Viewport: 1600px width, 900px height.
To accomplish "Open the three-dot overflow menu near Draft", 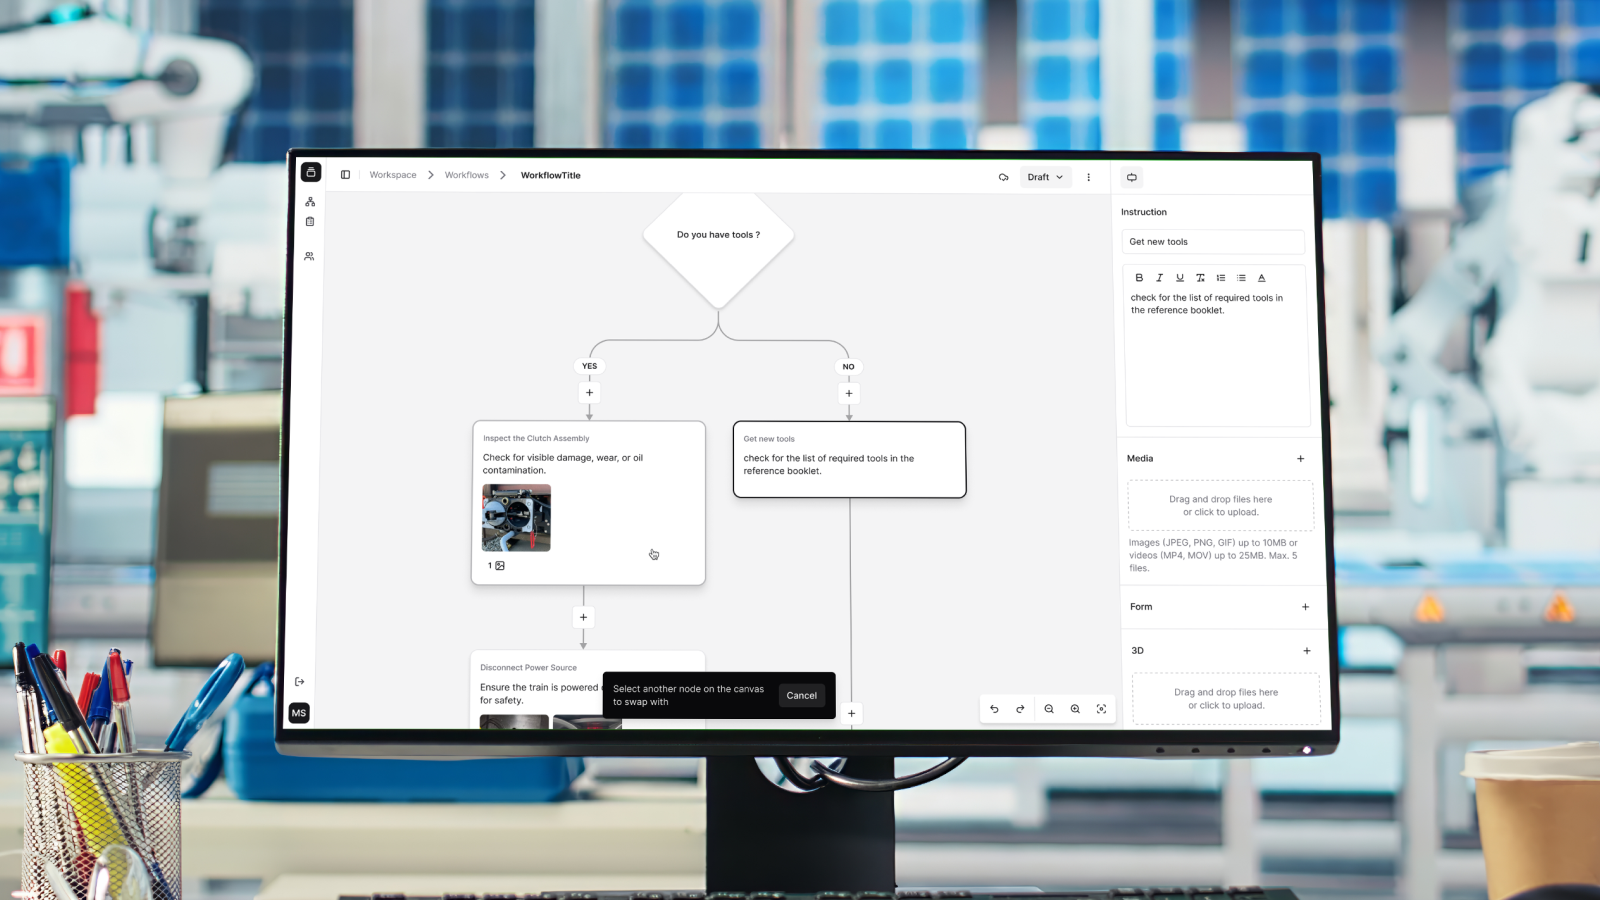I will pyautogui.click(x=1089, y=177).
